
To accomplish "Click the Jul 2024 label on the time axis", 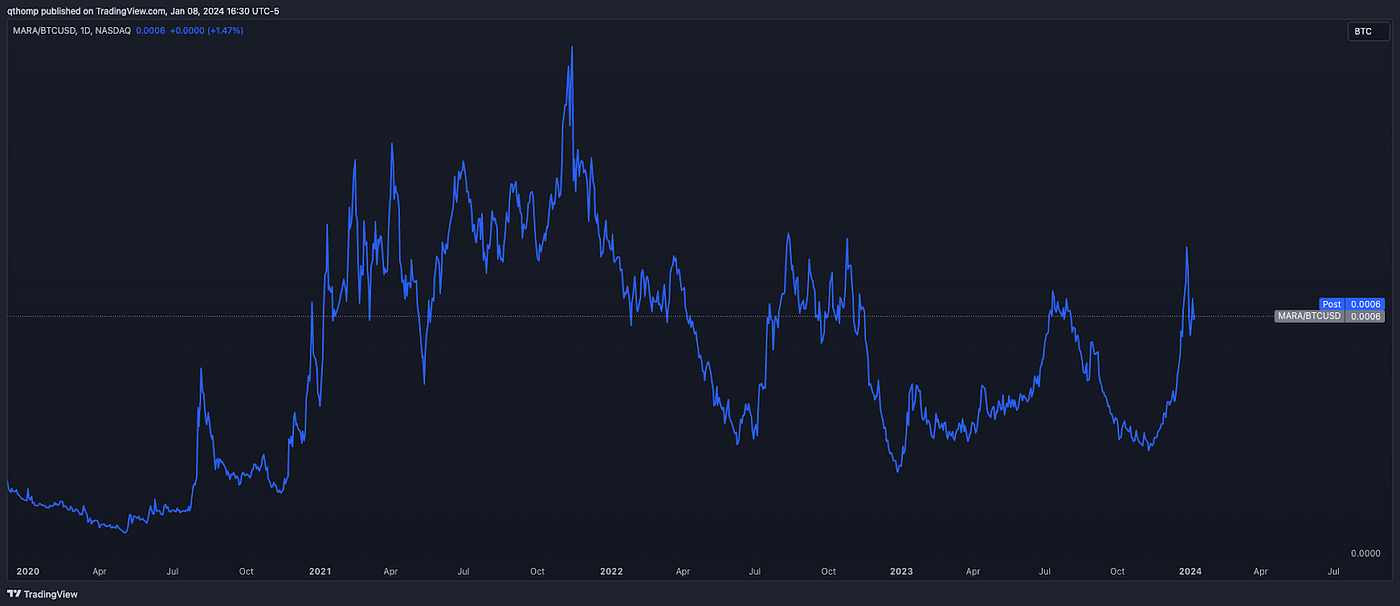I will coord(1334,571).
